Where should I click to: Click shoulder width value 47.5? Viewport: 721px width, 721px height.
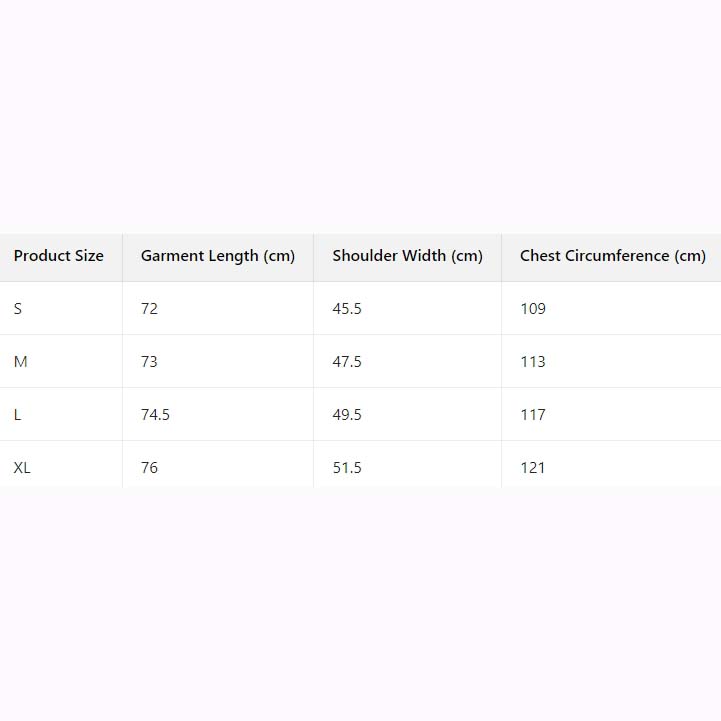click(x=347, y=362)
